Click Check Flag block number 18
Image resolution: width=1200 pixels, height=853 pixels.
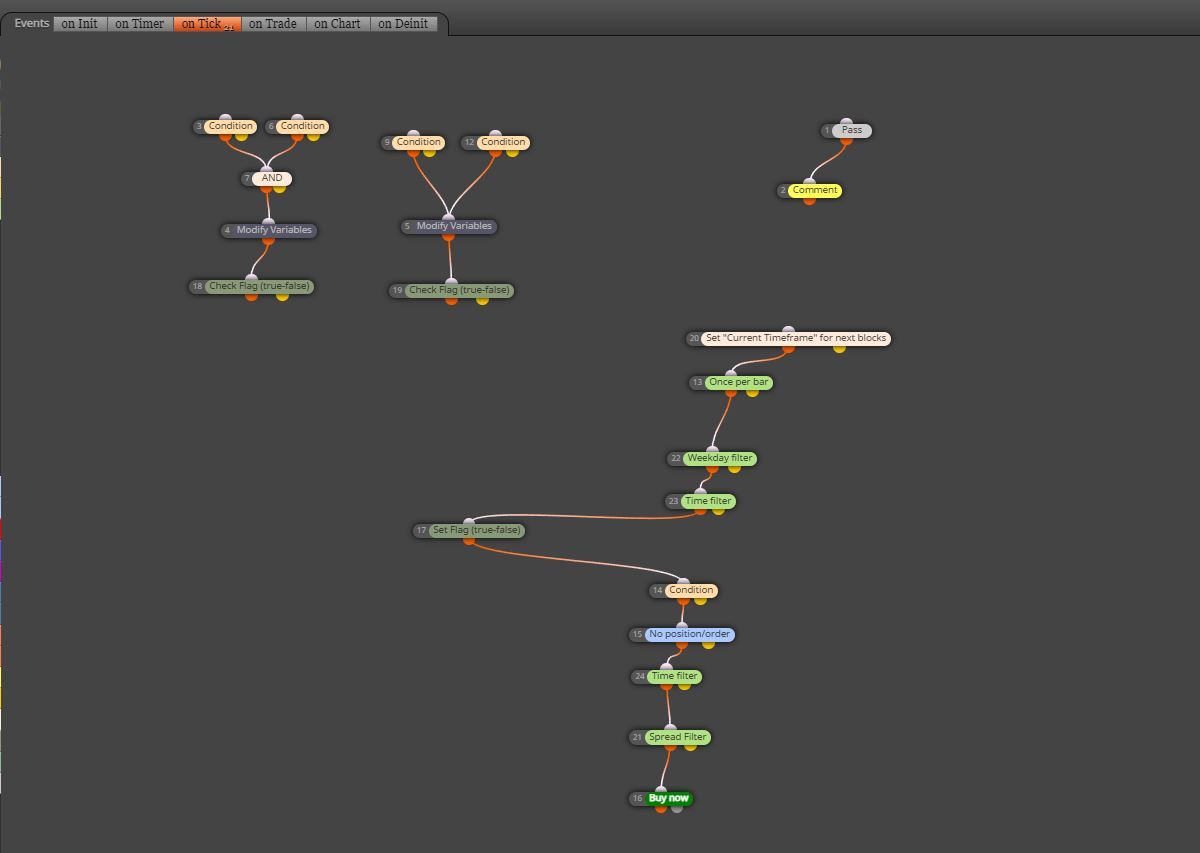click(x=259, y=286)
